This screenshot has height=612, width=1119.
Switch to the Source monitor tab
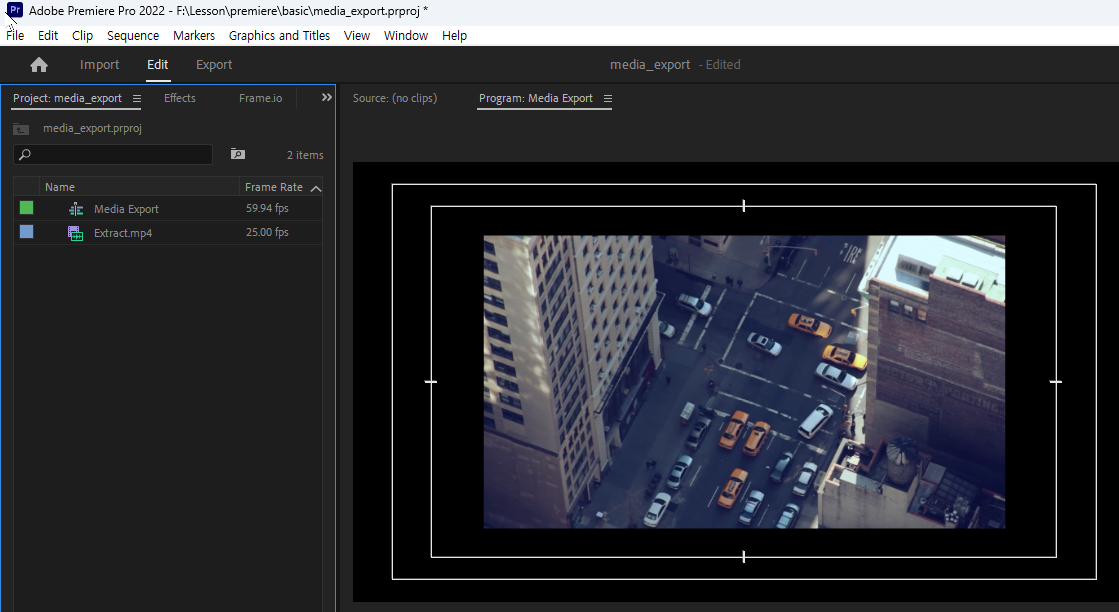[x=395, y=98]
